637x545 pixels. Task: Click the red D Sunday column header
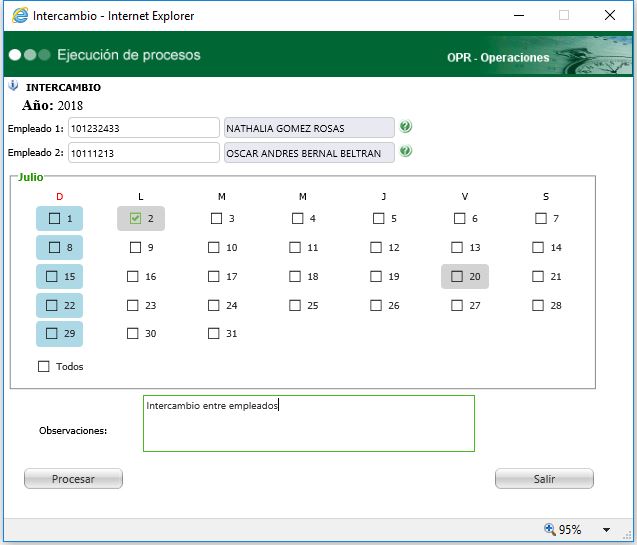(60, 197)
